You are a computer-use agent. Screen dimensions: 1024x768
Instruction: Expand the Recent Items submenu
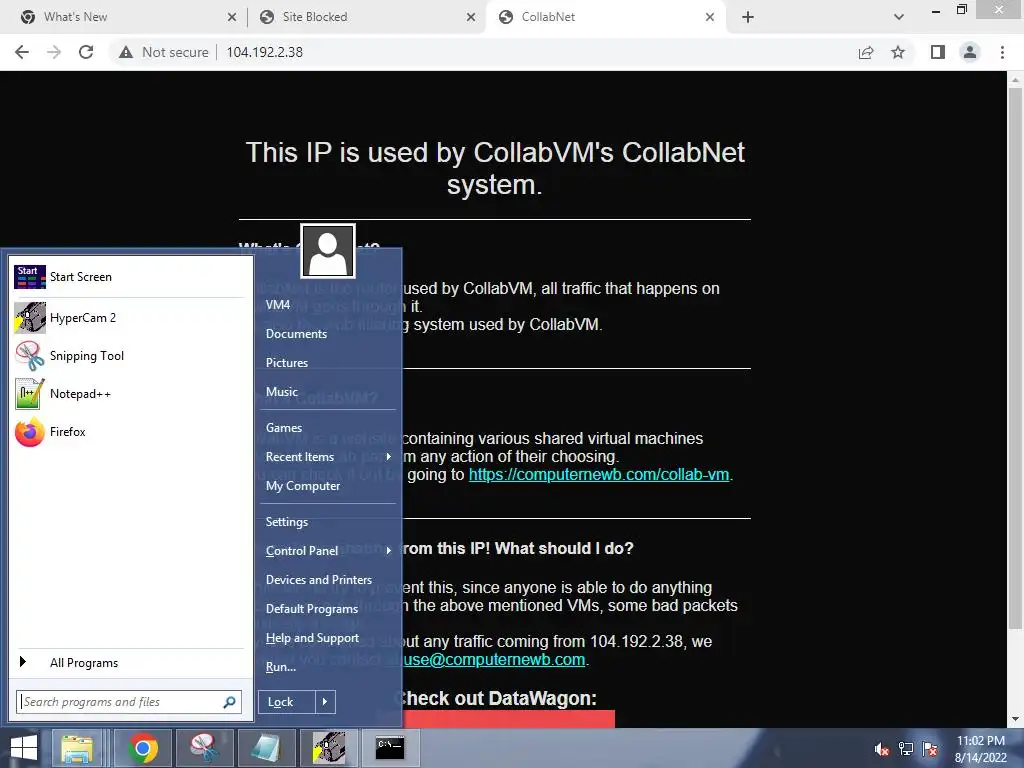[x=389, y=456]
